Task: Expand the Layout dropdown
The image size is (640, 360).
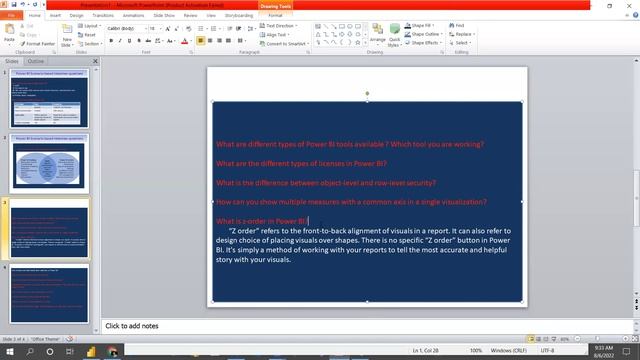Action: [x=90, y=26]
